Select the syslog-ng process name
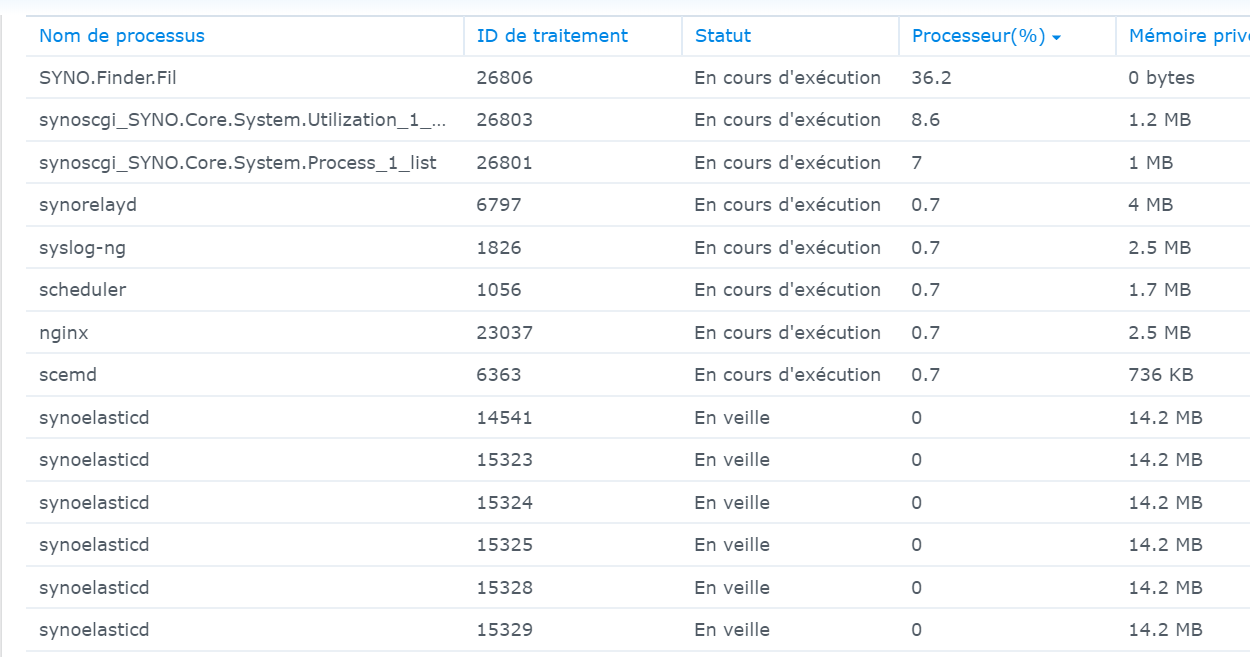This screenshot has width=1250, height=657. click(82, 248)
